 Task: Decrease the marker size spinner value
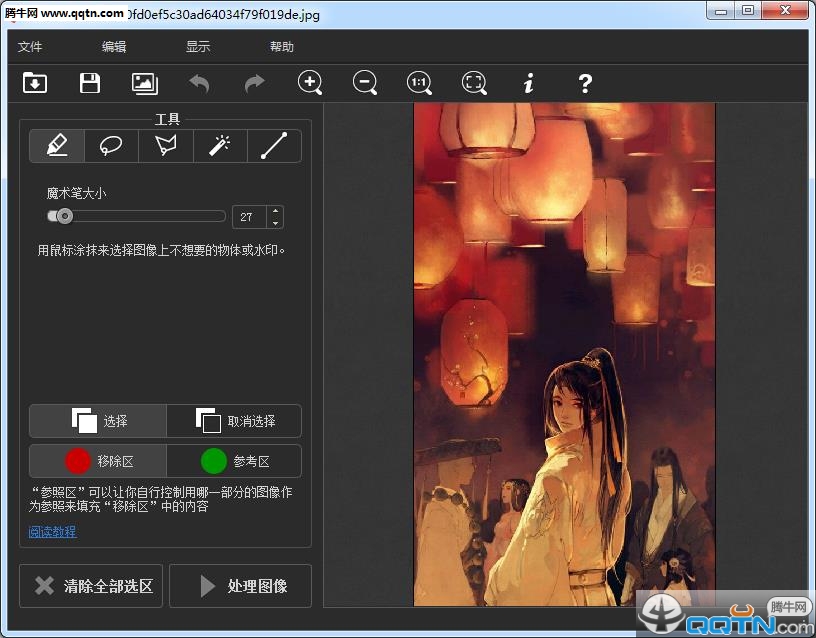click(x=275, y=222)
